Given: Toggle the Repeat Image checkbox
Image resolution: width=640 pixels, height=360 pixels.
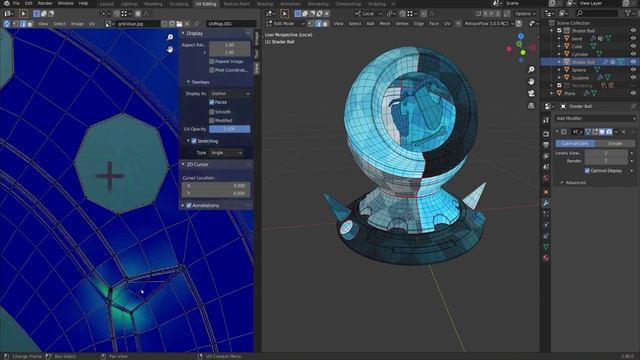Looking at the screenshot, I should pos(211,61).
